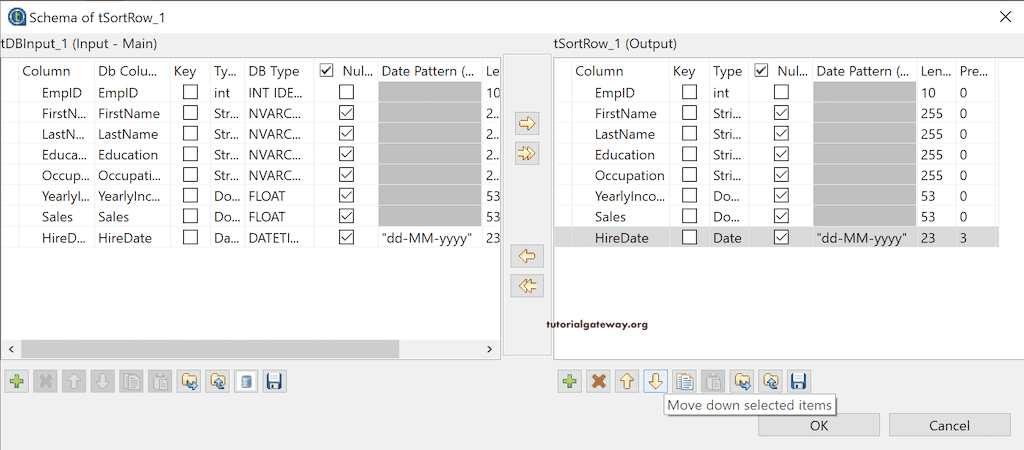Check the Key box for EmpID in output
Image resolution: width=1024 pixels, height=450 pixels.
coord(689,93)
